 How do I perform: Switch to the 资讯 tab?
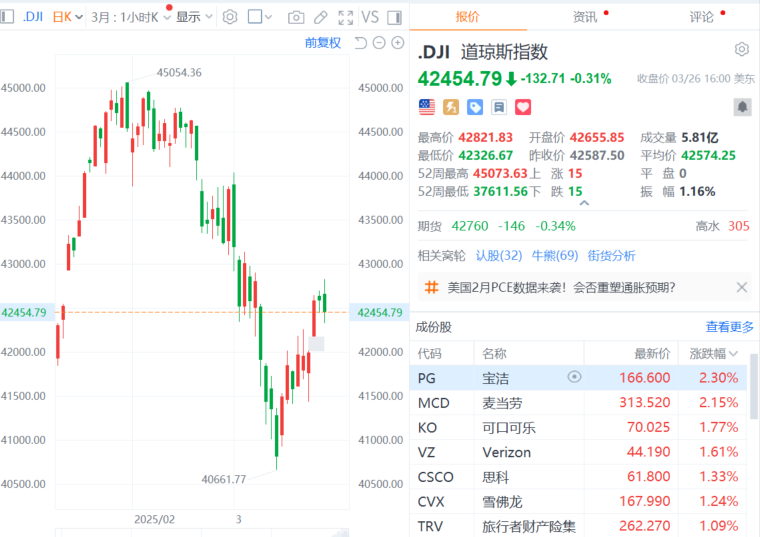[x=585, y=17]
